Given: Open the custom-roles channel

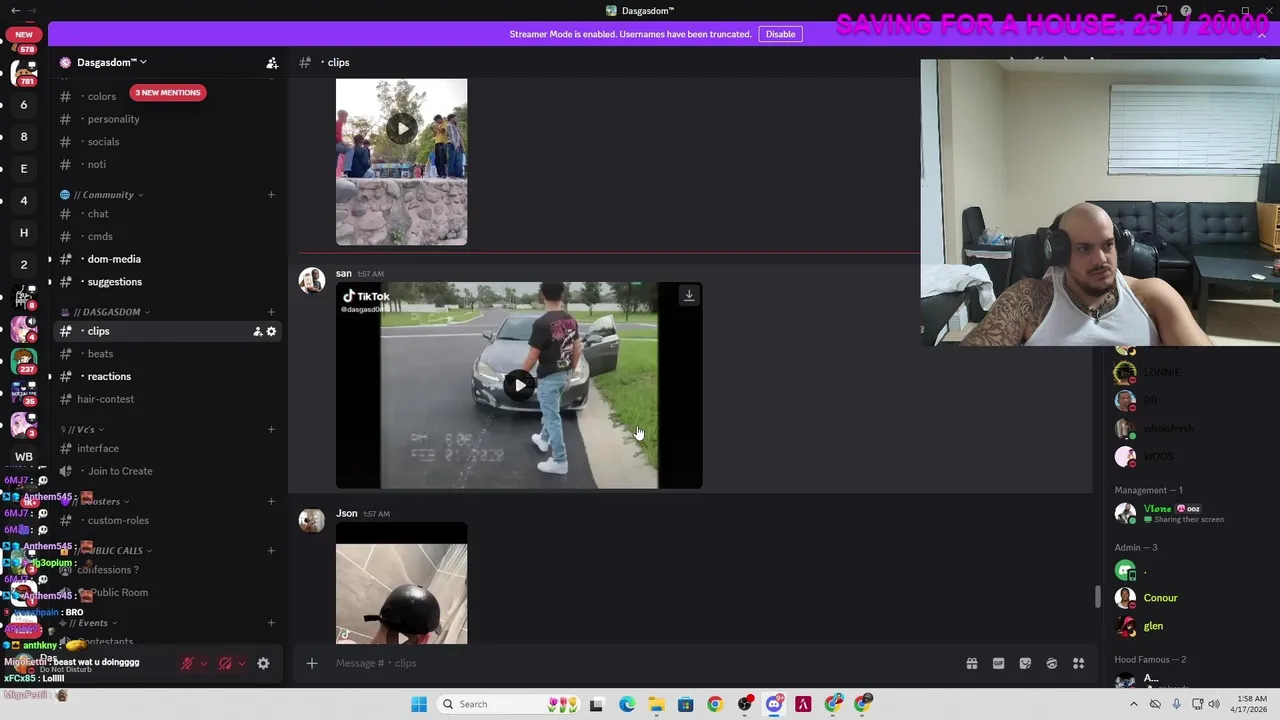Looking at the screenshot, I should [166, 520].
